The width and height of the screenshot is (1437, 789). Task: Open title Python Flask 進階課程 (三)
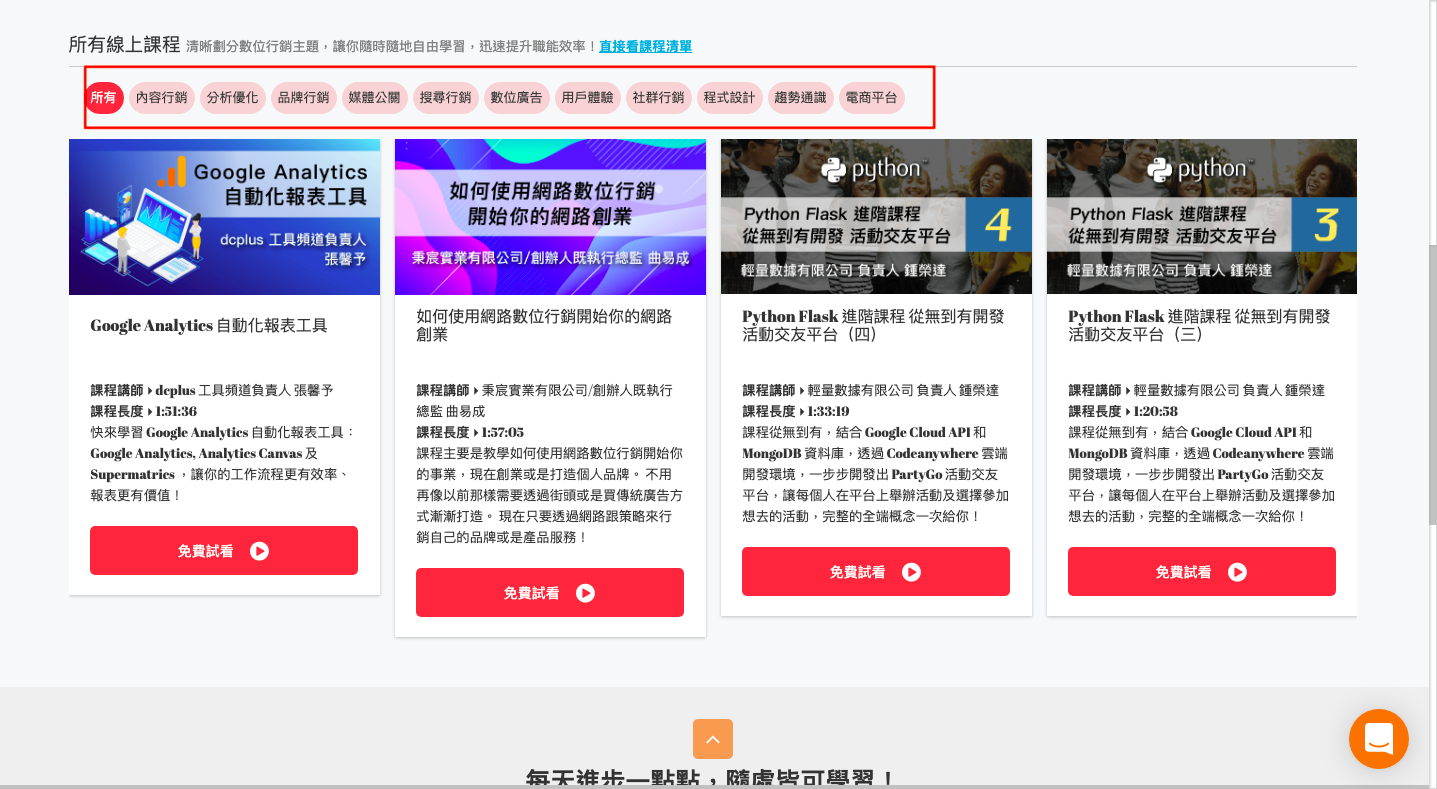1199,326
